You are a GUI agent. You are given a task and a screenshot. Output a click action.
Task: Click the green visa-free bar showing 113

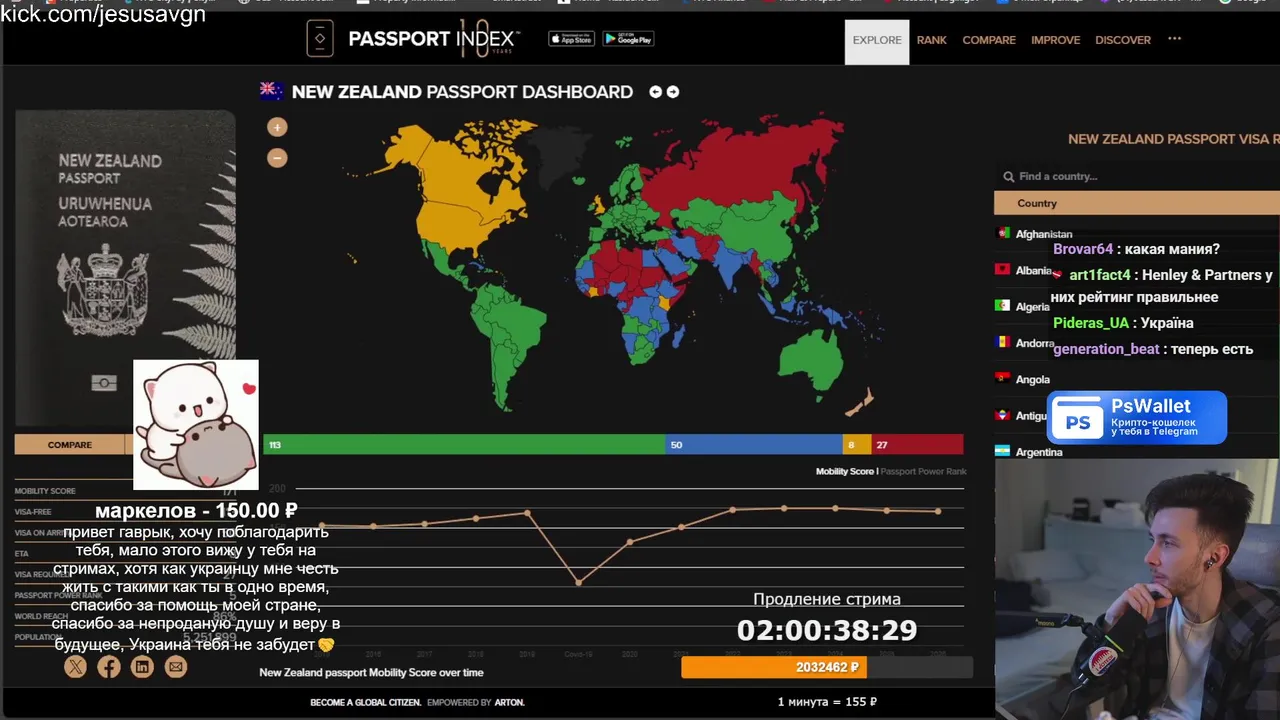pos(464,445)
